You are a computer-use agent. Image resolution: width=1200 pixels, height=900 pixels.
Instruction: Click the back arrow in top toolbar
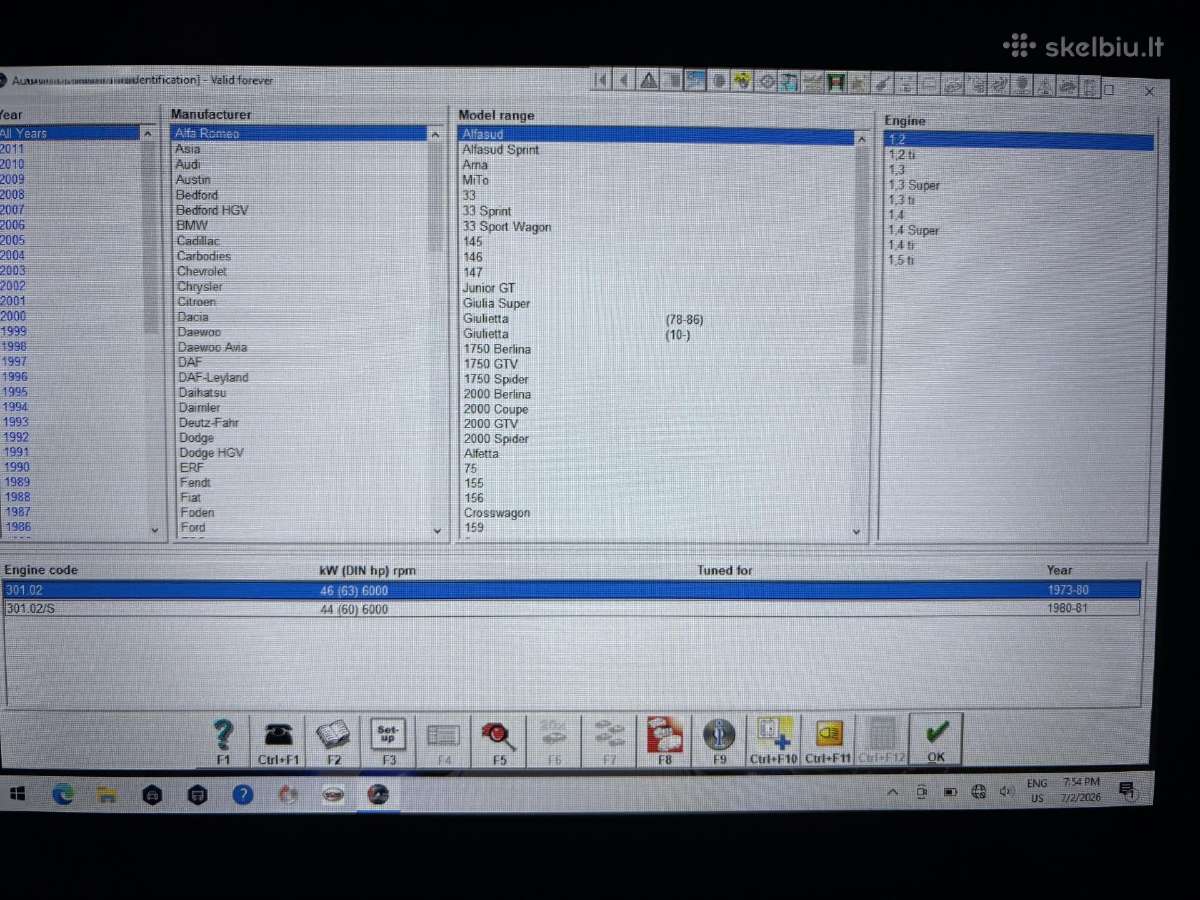[x=625, y=80]
